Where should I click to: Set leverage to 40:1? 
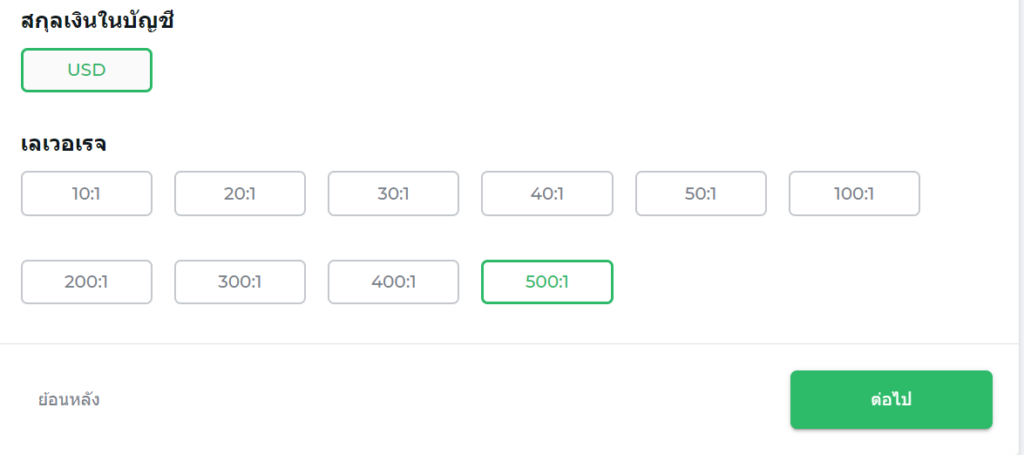click(546, 194)
